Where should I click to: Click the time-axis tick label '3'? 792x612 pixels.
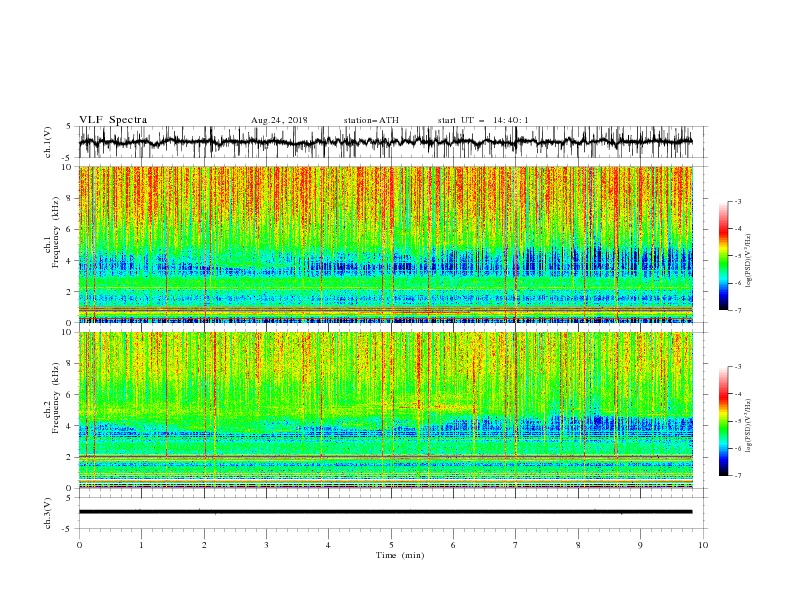click(266, 545)
